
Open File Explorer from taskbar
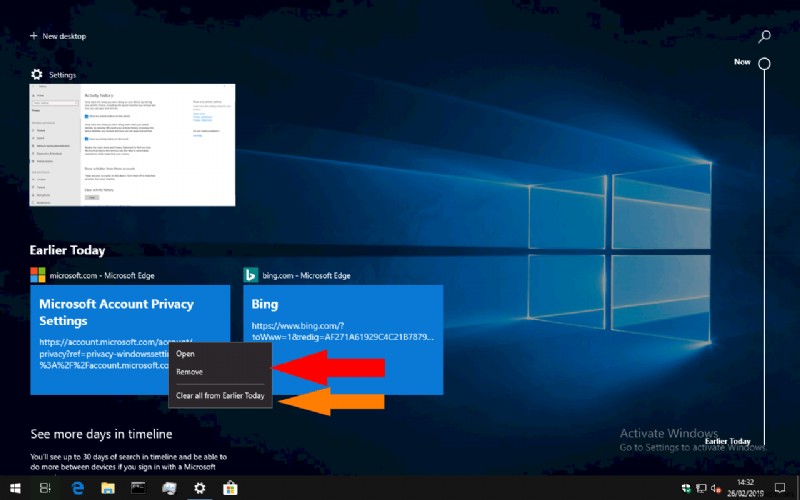108,488
